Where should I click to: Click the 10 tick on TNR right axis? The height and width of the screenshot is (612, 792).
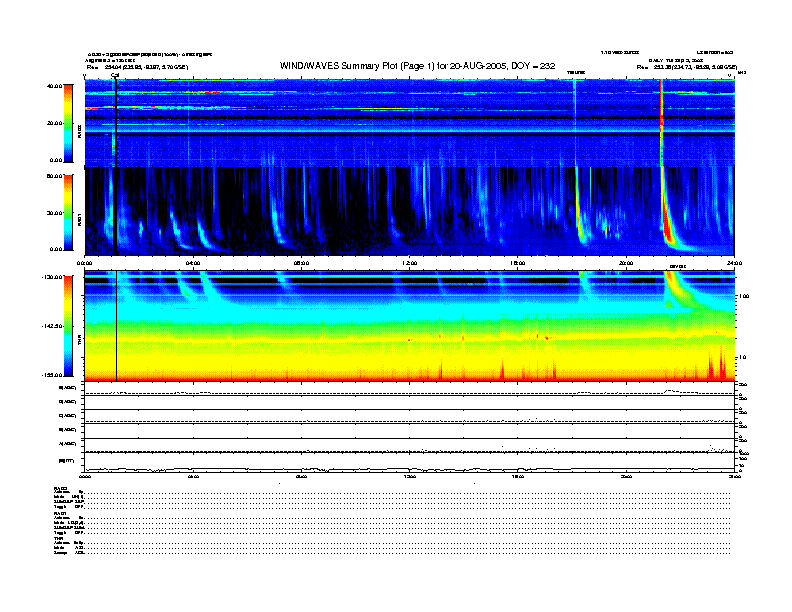coord(742,358)
